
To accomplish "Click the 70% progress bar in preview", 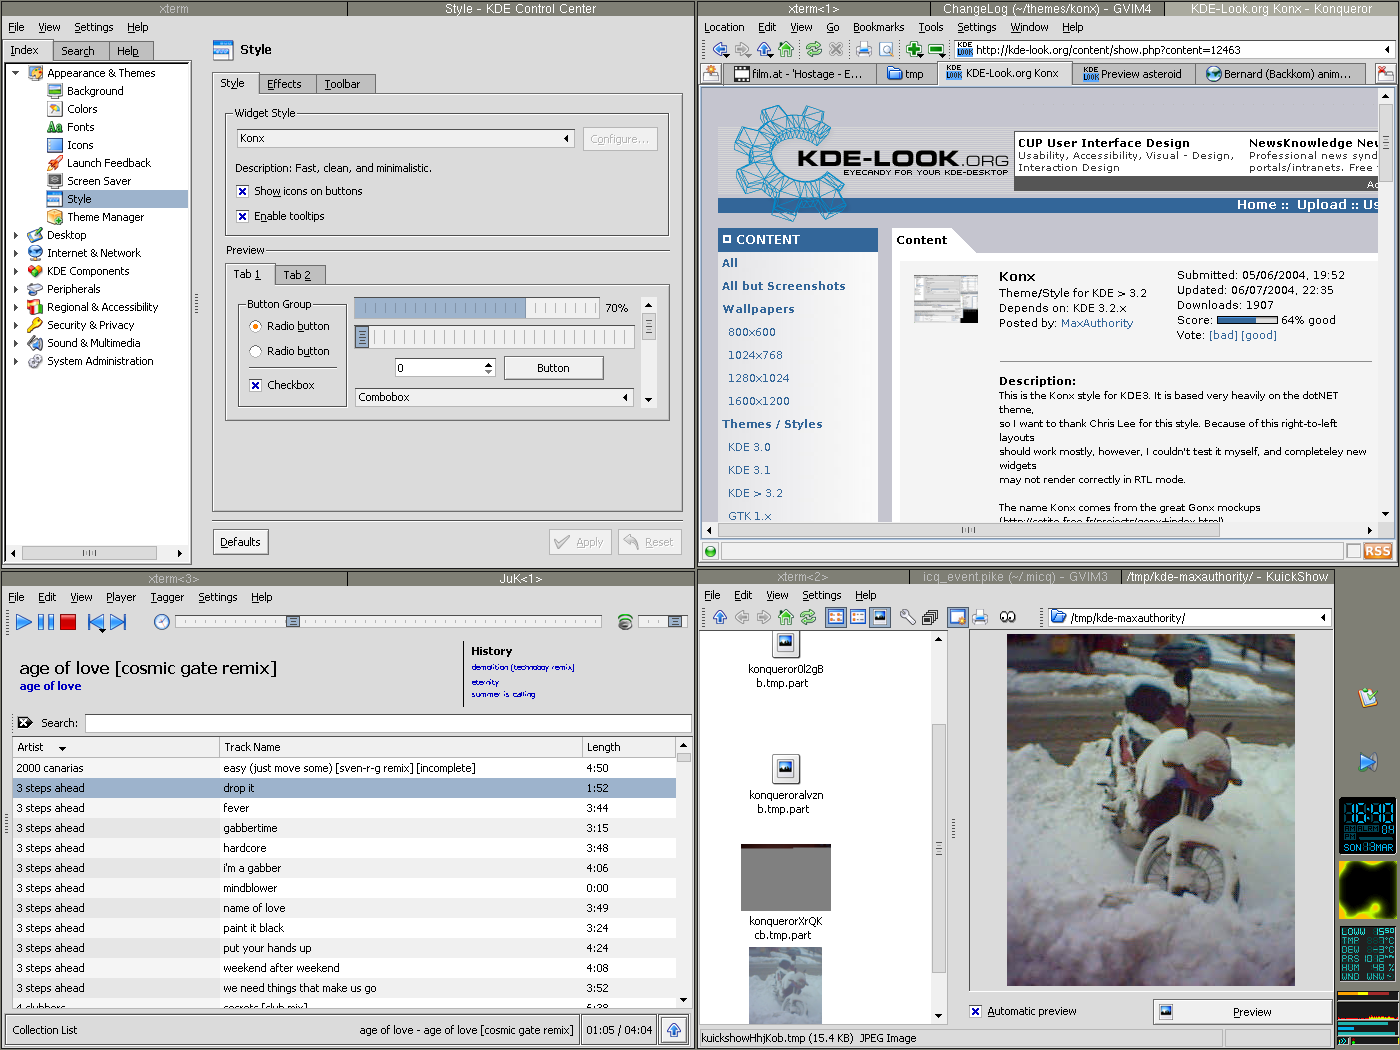I will [476, 308].
